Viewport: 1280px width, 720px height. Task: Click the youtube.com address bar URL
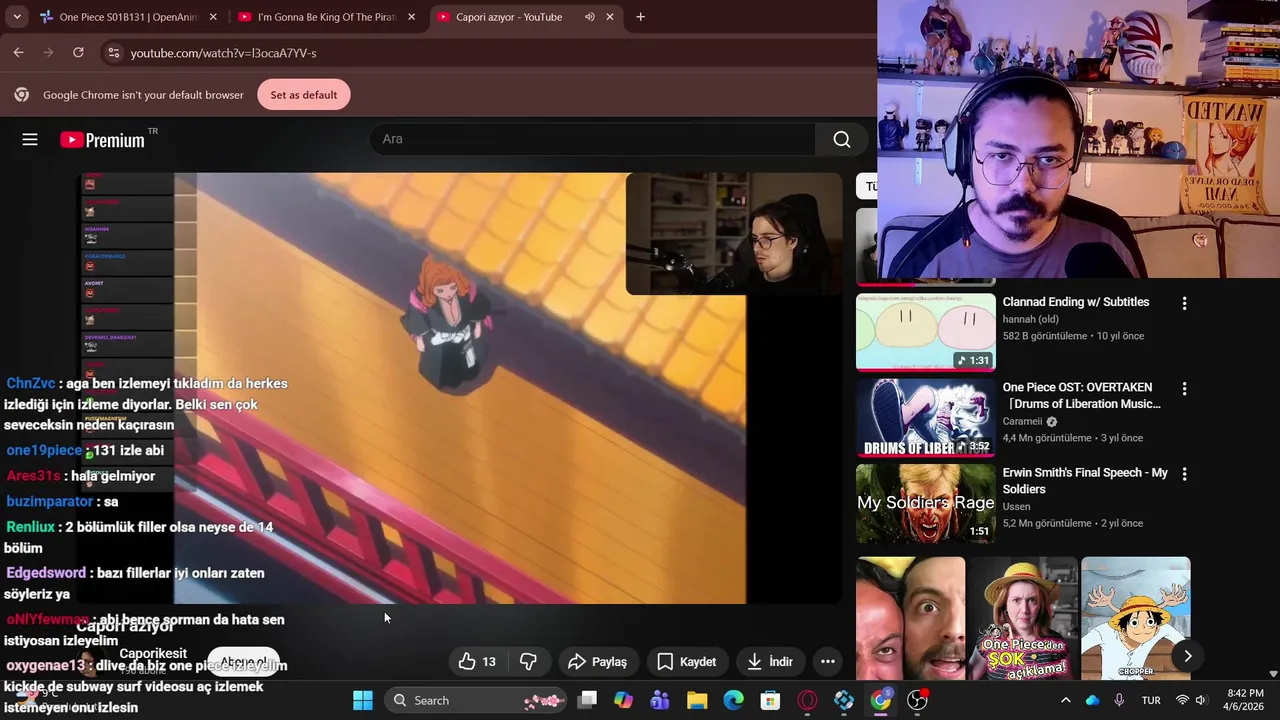pos(223,53)
